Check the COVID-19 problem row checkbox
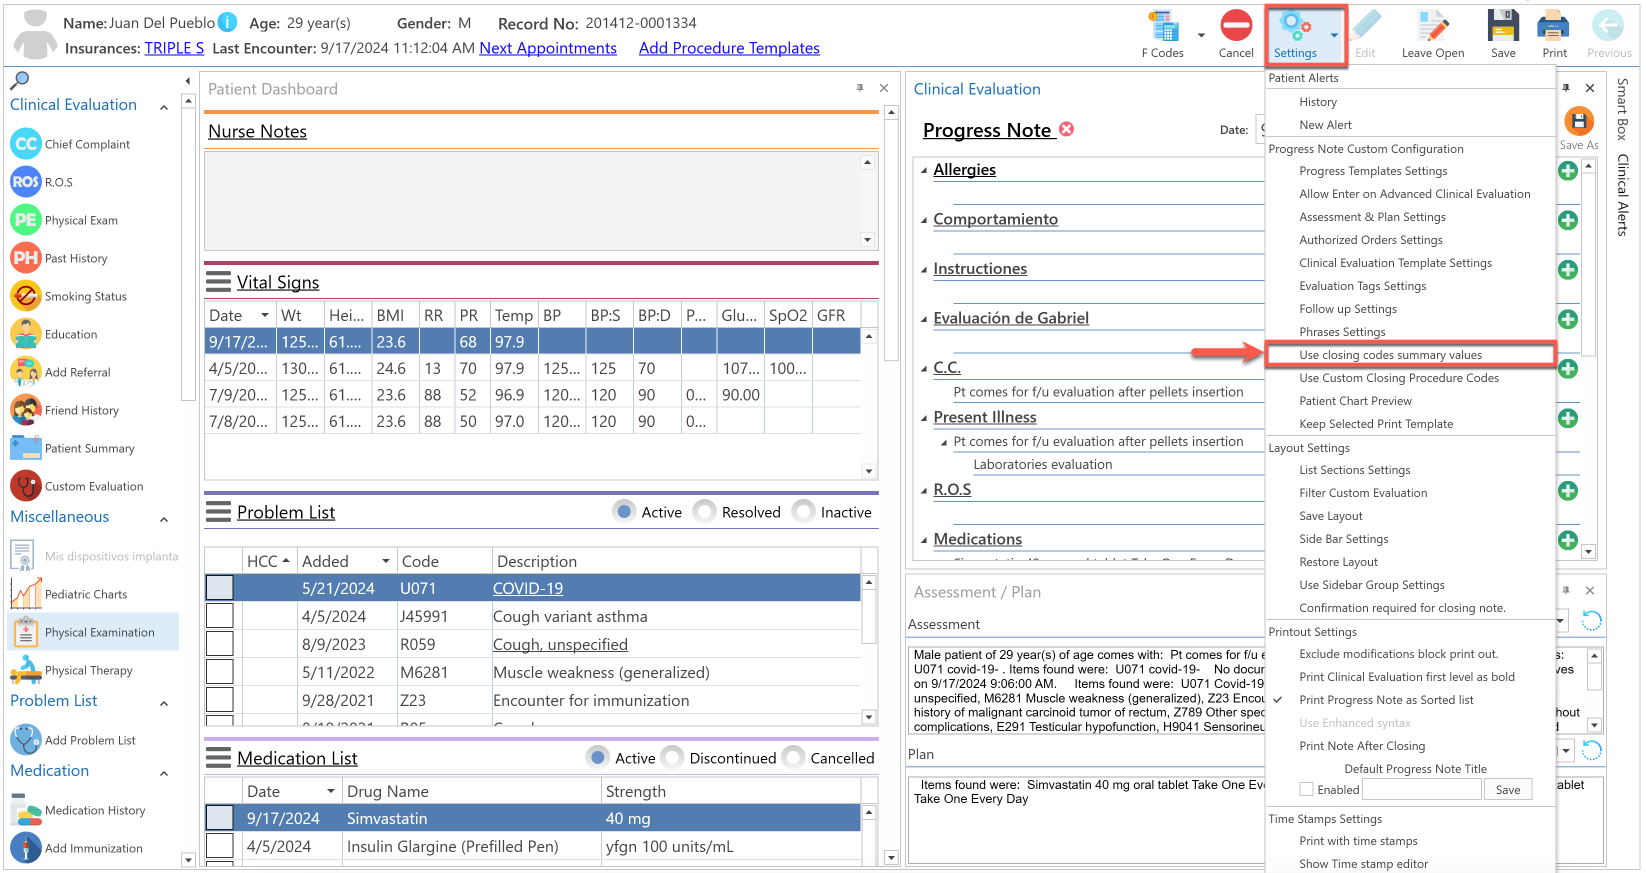This screenshot has height=873, width=1646. click(x=220, y=588)
